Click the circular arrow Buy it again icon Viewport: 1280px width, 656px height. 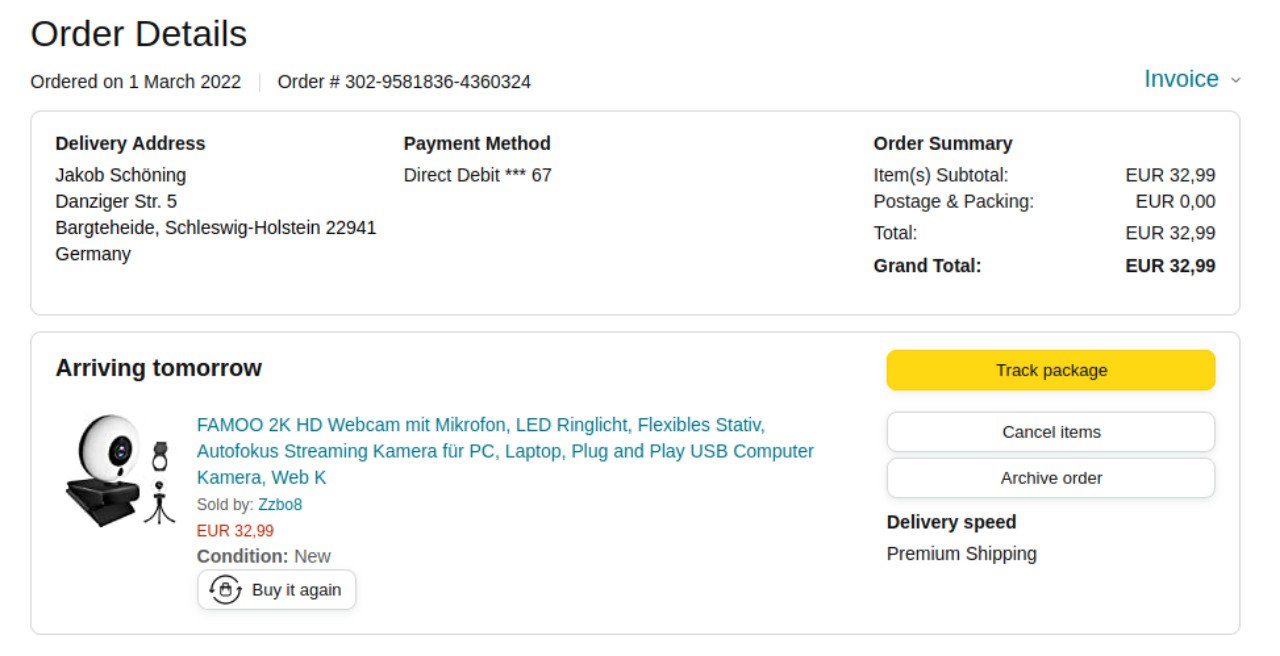click(225, 590)
